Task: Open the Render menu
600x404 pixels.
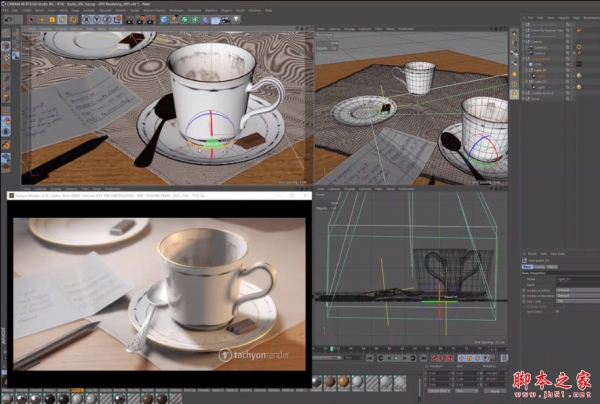Action: (121, 10)
